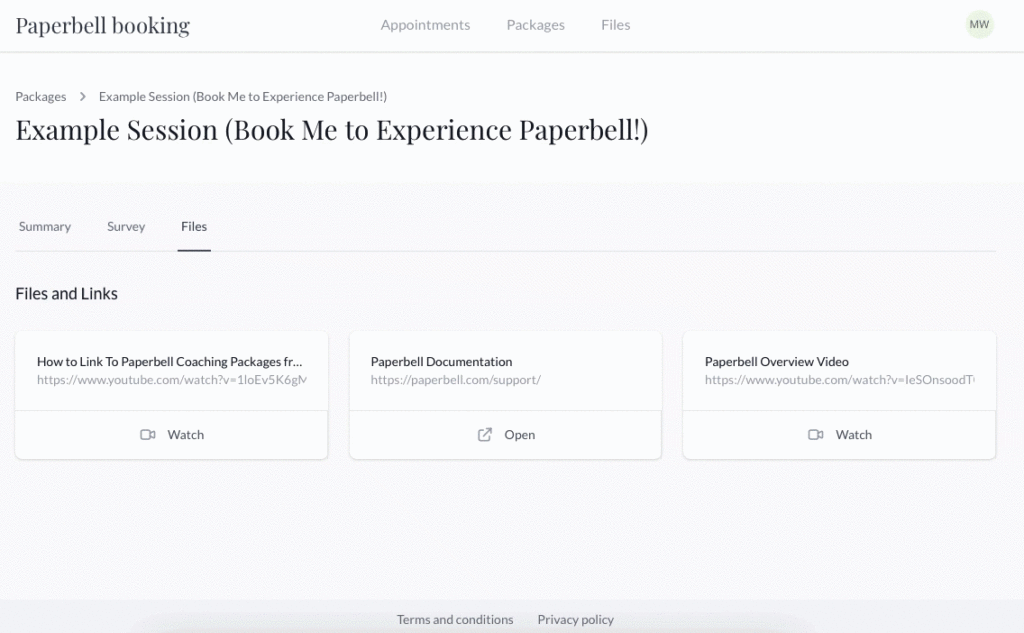The height and width of the screenshot is (633, 1024).
Task: Go back to Packages via breadcrumb
Action: pos(41,97)
